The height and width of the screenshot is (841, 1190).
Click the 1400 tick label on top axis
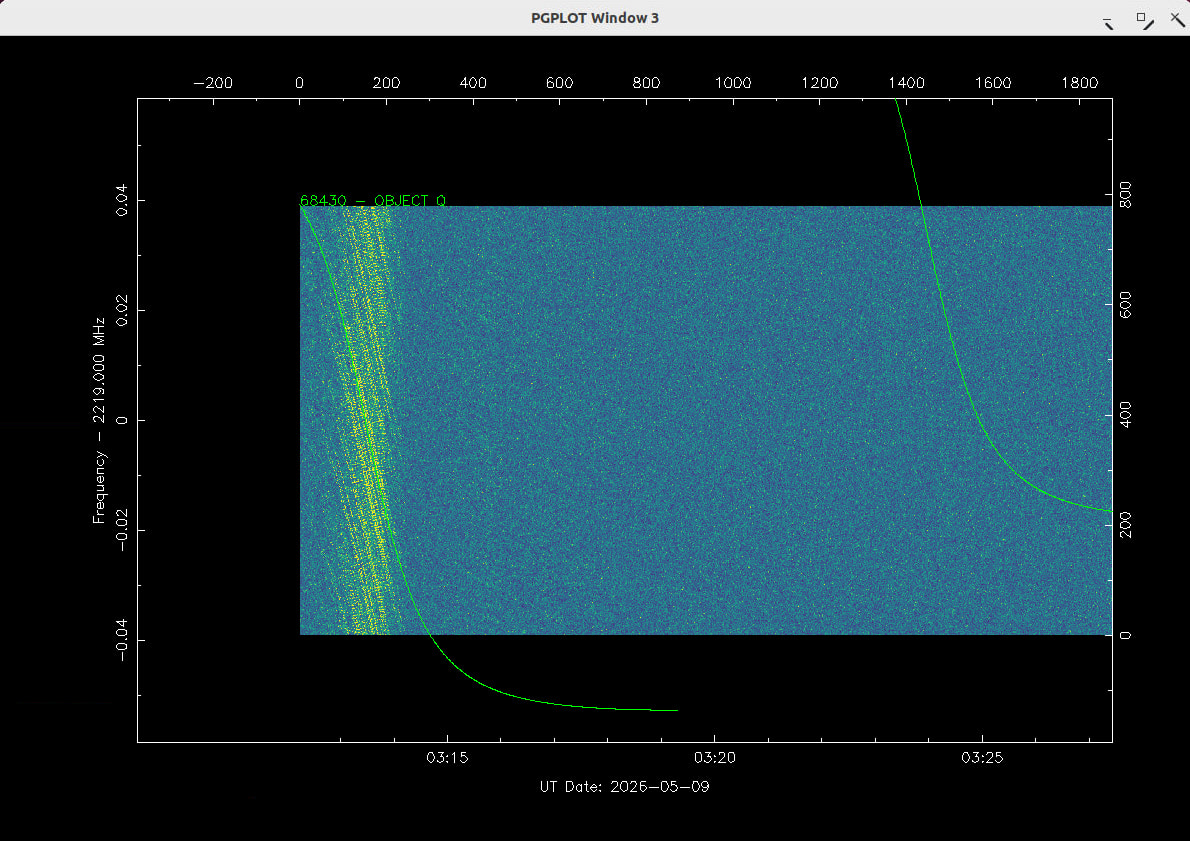(x=906, y=83)
